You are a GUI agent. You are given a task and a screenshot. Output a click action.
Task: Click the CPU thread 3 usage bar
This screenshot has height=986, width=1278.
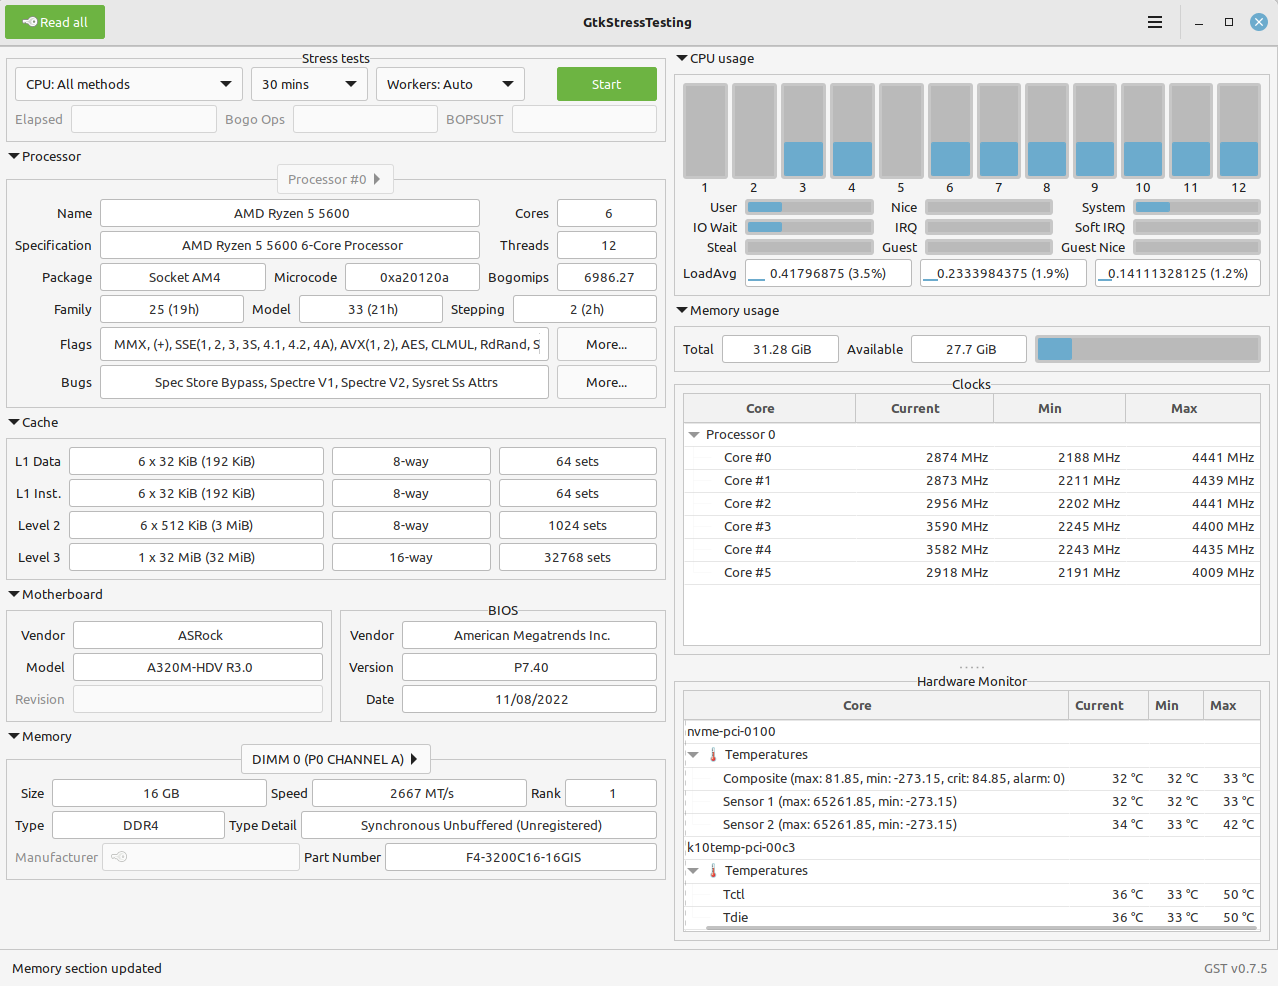pos(803,131)
